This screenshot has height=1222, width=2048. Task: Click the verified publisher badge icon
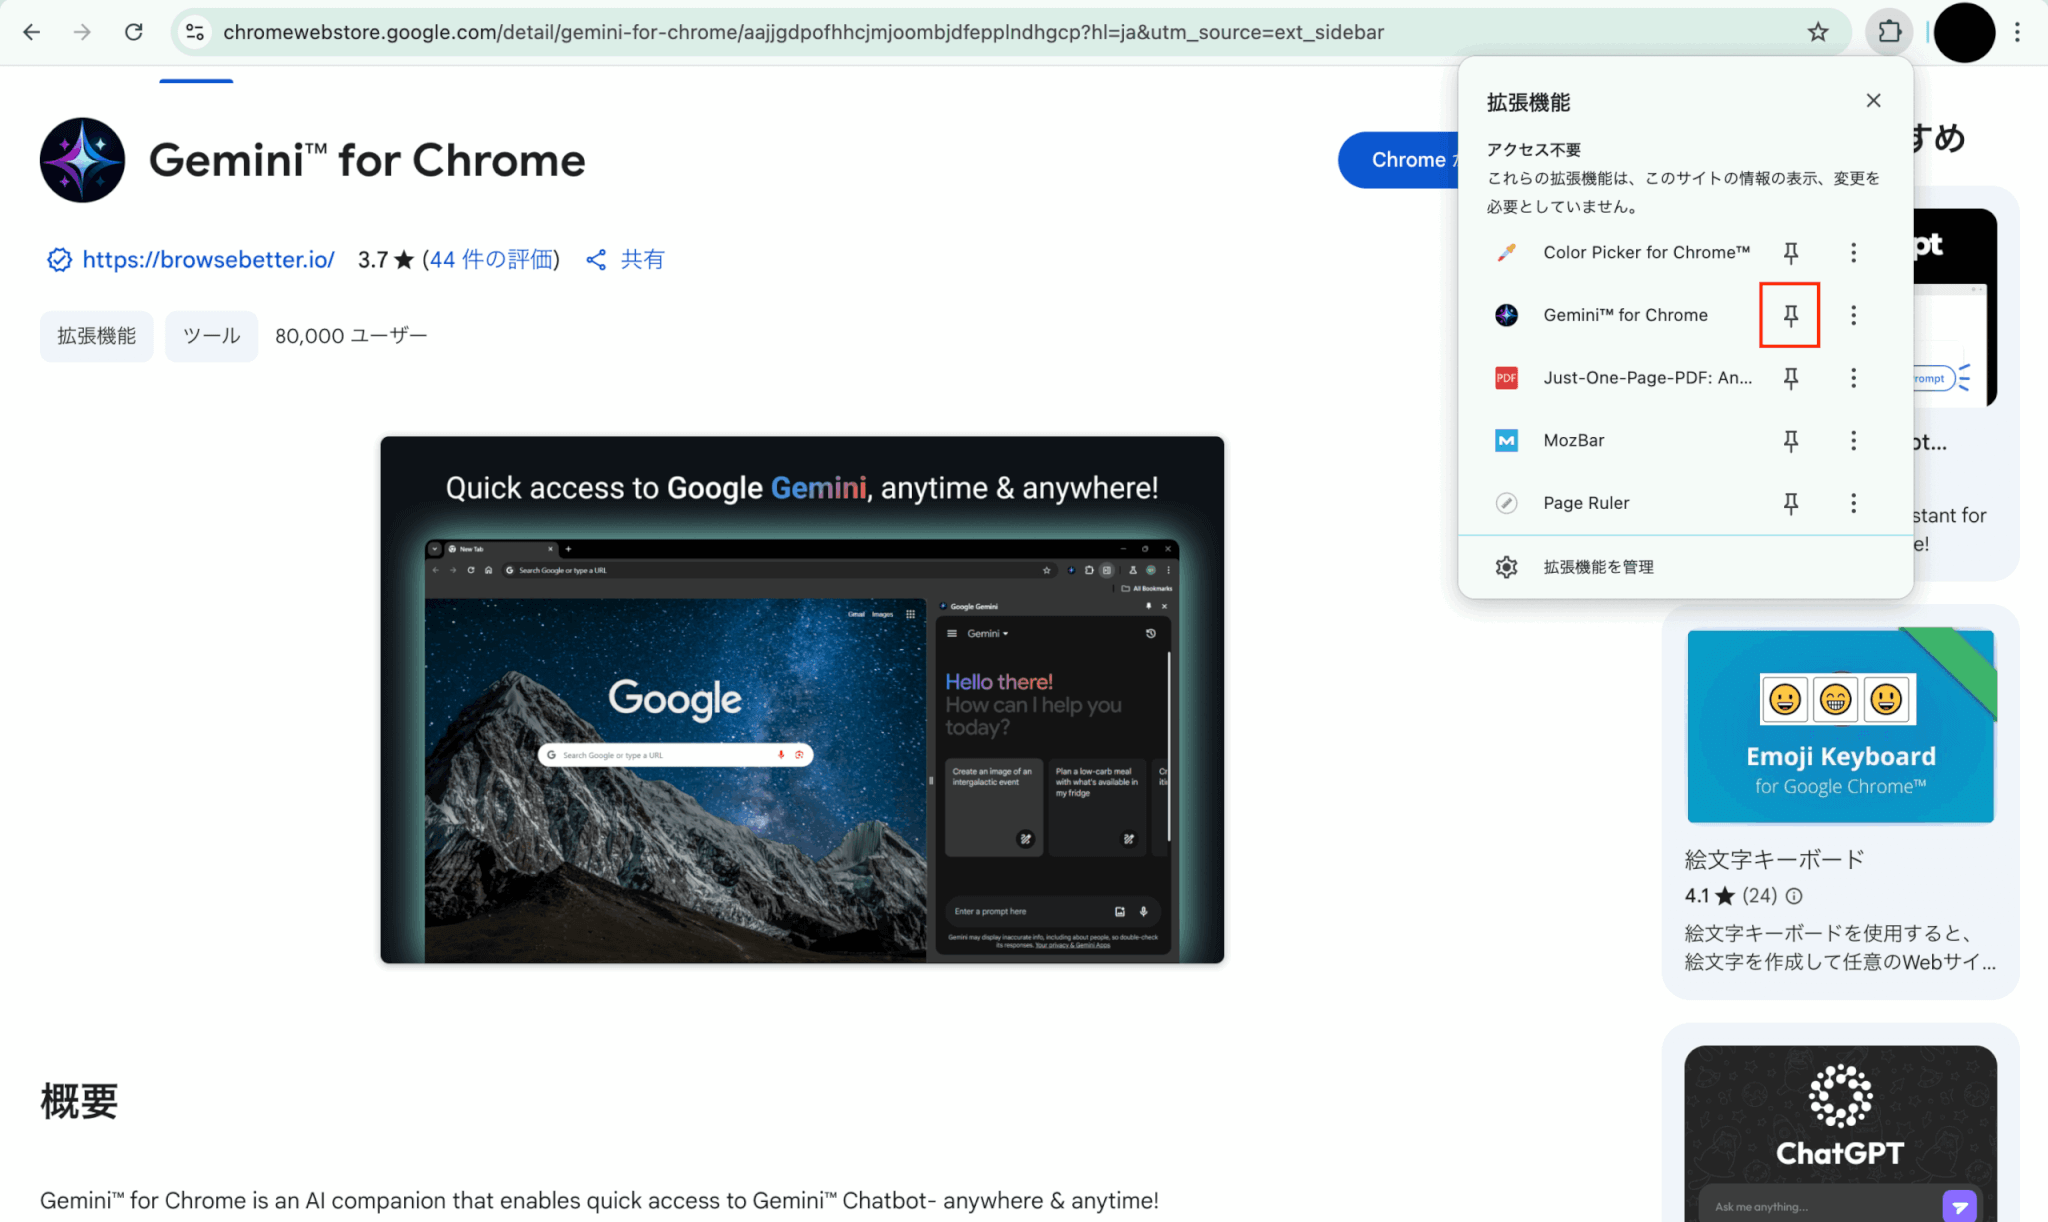point(59,260)
